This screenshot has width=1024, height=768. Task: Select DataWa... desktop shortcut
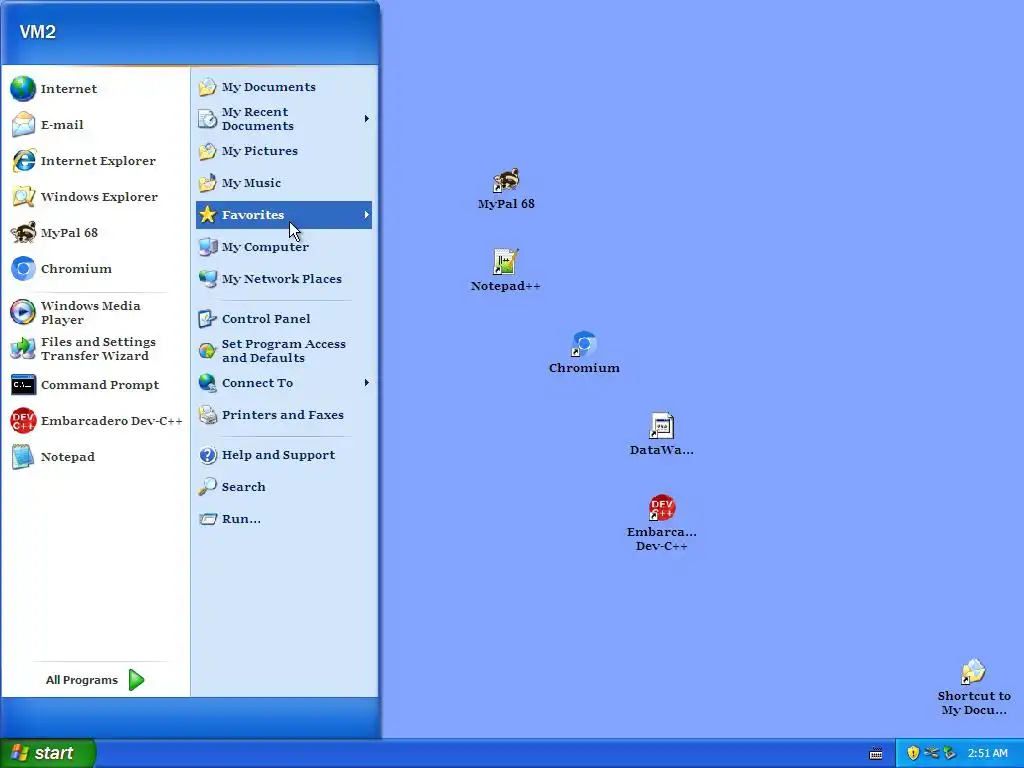tap(662, 434)
